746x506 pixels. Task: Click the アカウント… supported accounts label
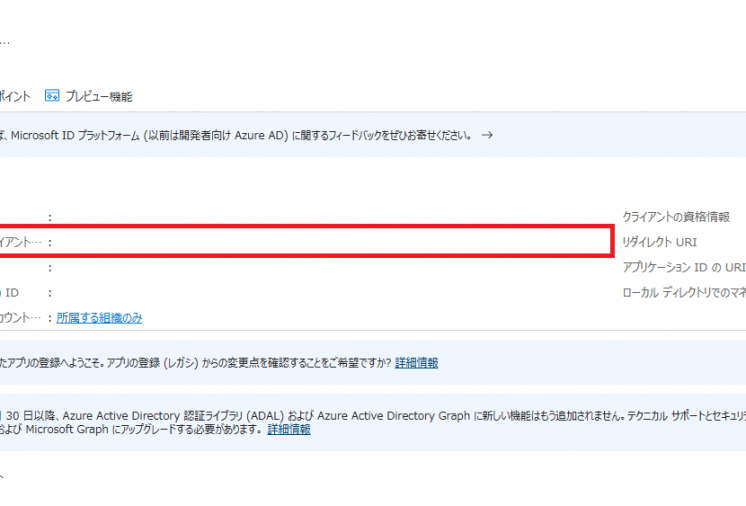(x=20, y=318)
